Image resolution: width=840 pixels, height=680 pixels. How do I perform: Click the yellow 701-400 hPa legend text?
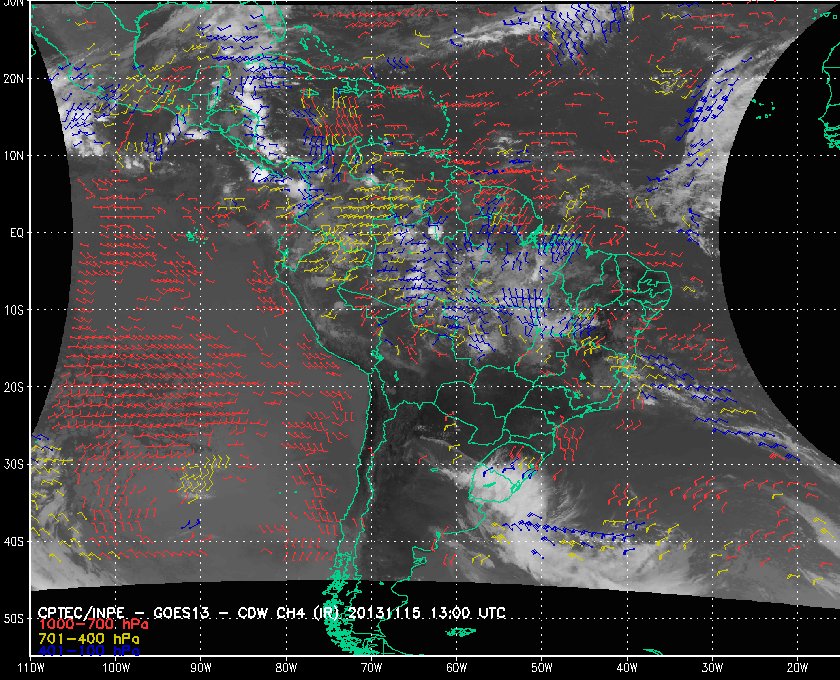click(89, 639)
